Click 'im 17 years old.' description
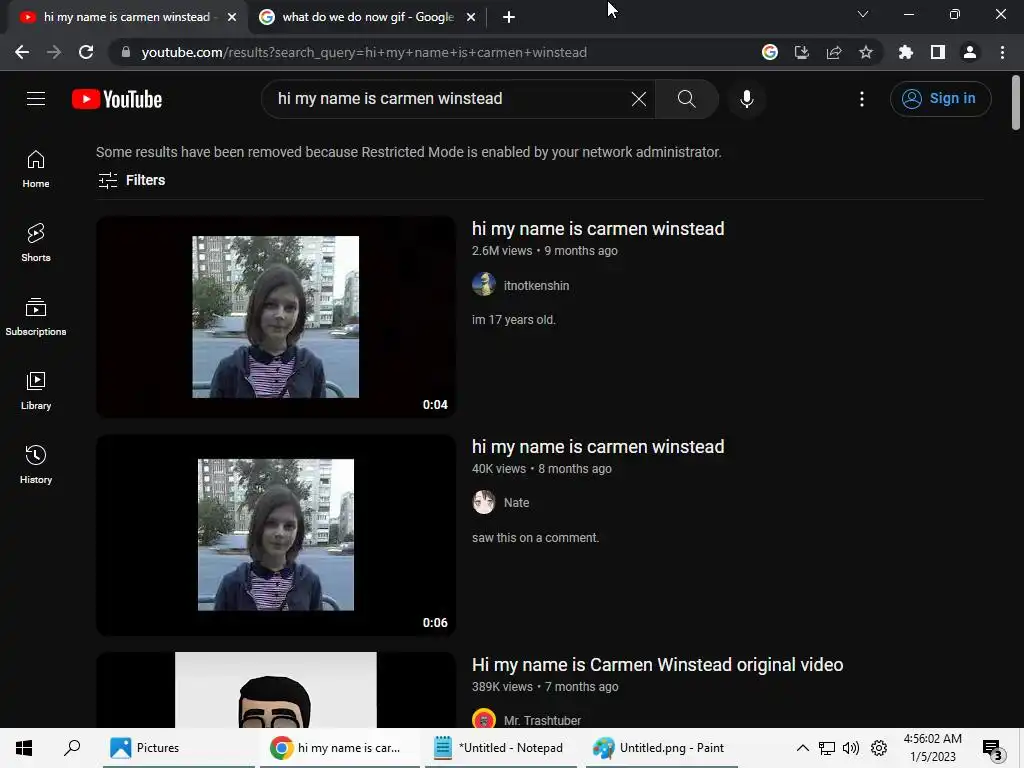Screen dimensions: 1024x768 tap(513, 320)
